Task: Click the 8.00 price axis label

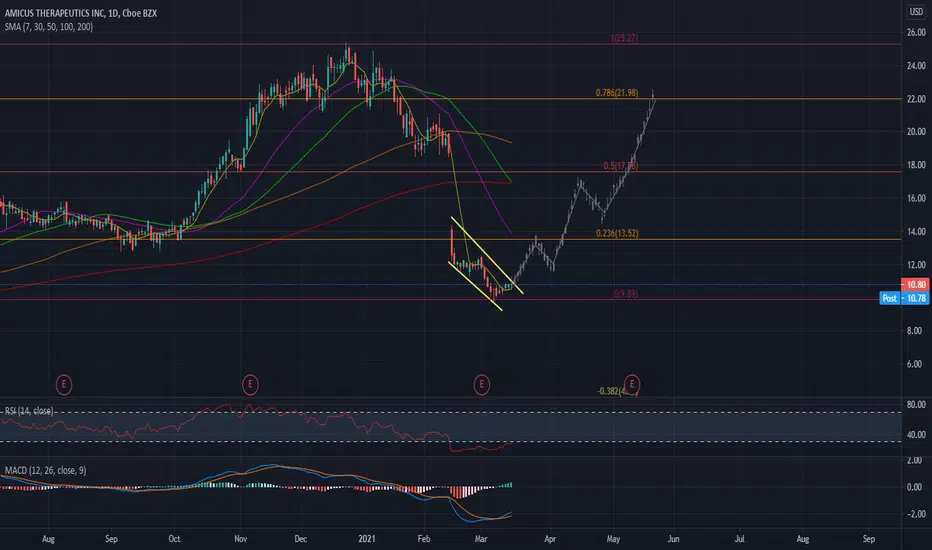Action: coord(914,331)
